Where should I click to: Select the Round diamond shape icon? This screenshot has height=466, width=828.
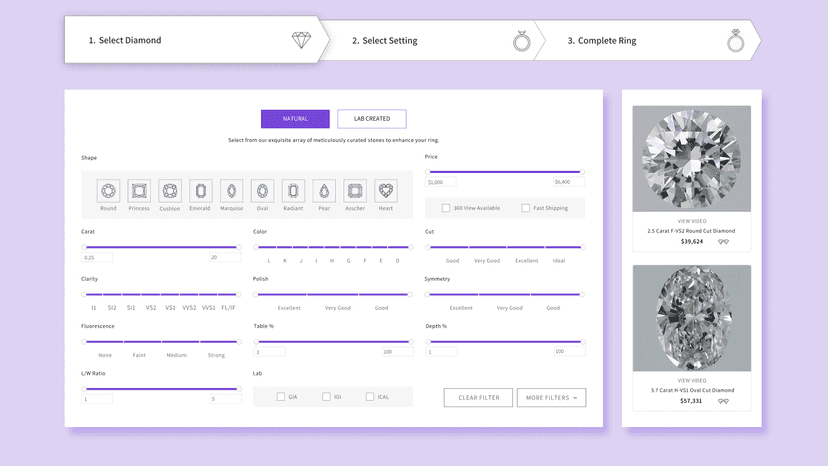[108, 191]
